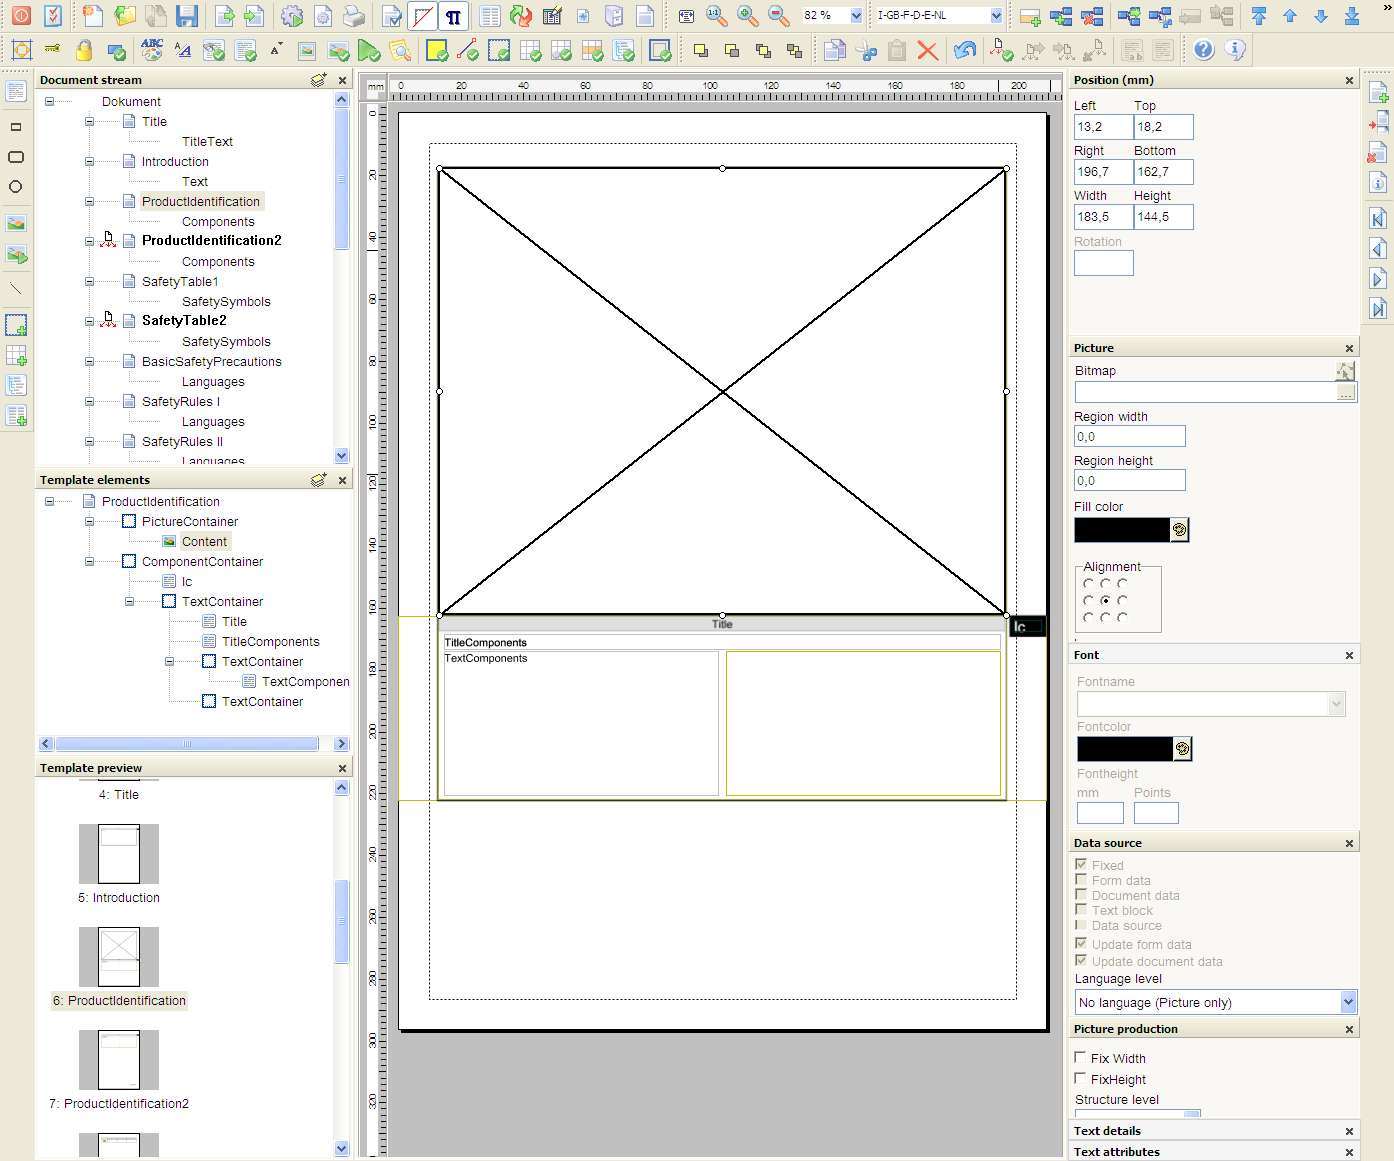Click the Bitmap browse ellipsis button
1394x1161 pixels.
pyautogui.click(x=1346, y=394)
